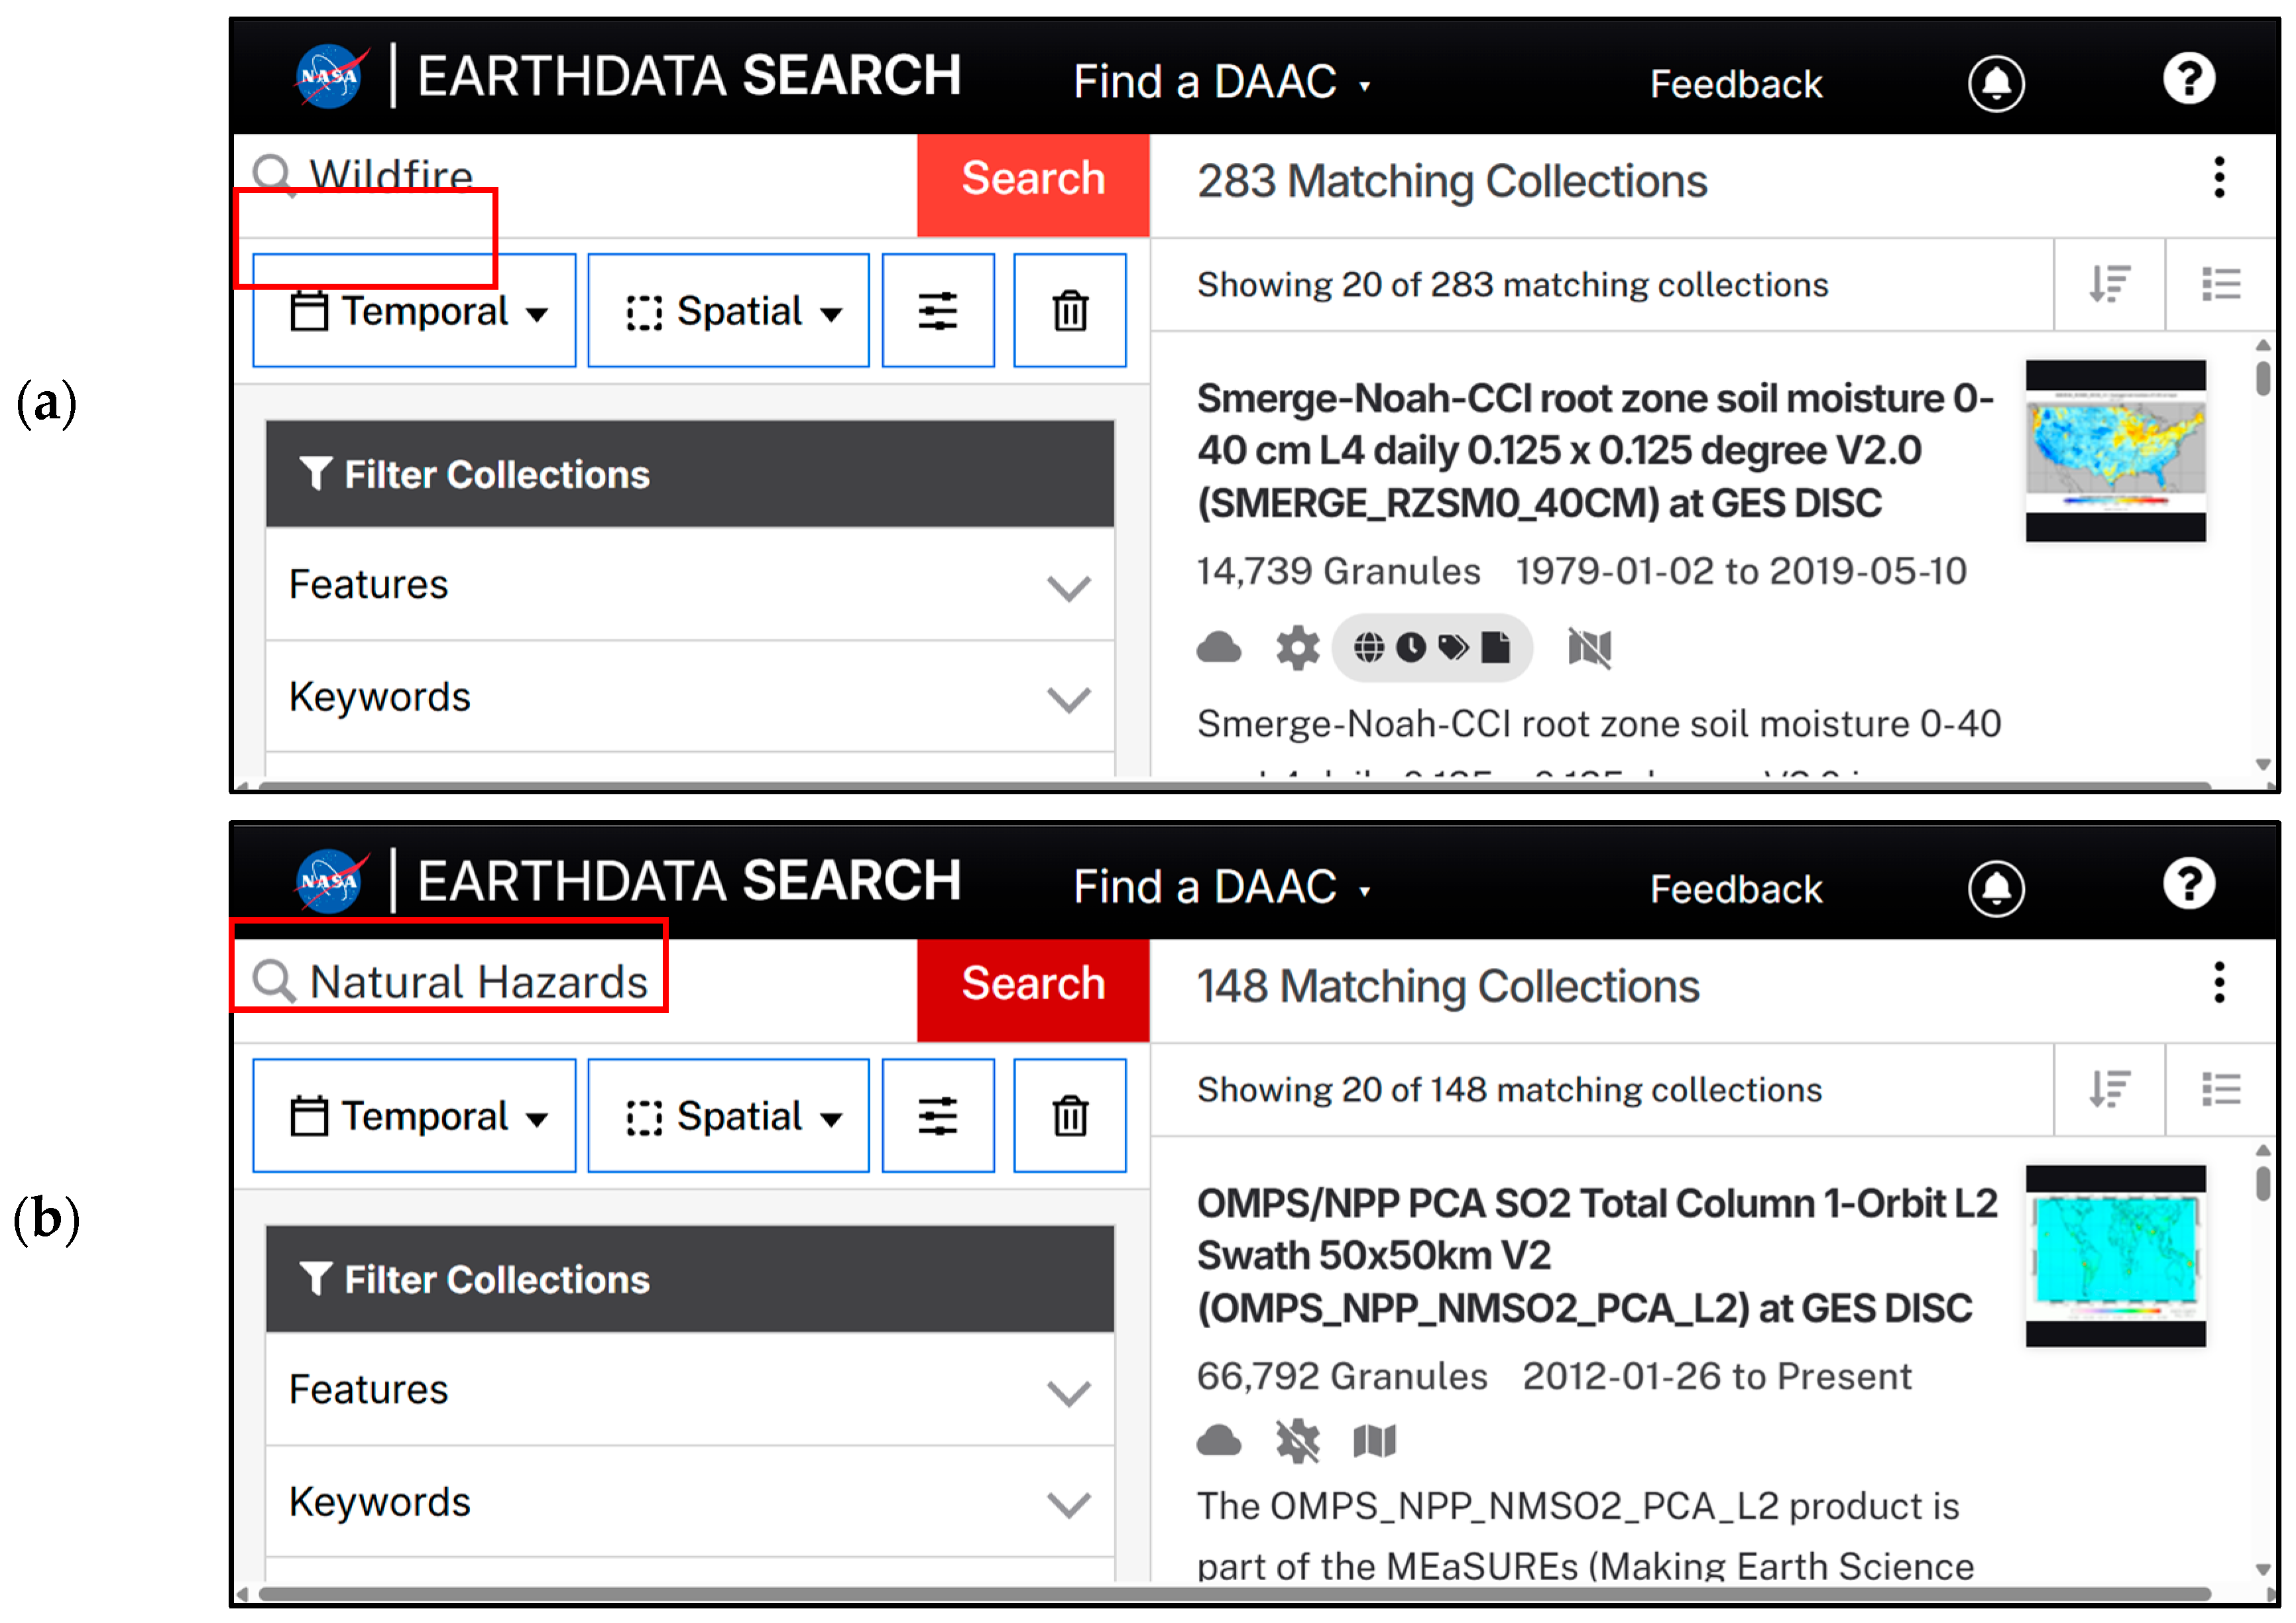The image size is (2296, 1623).
Task: Click advanced search sliders icon in top panel
Action: point(937,311)
